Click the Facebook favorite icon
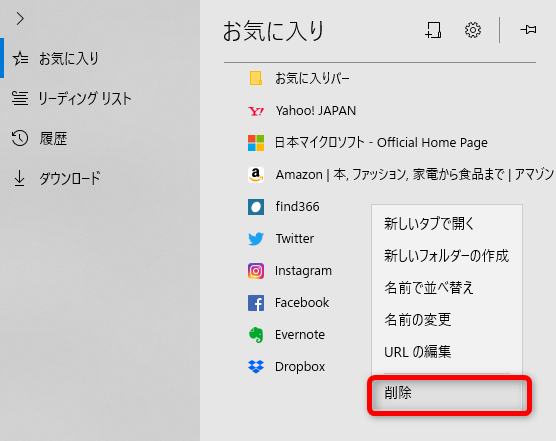This screenshot has height=441, width=556. click(x=256, y=303)
